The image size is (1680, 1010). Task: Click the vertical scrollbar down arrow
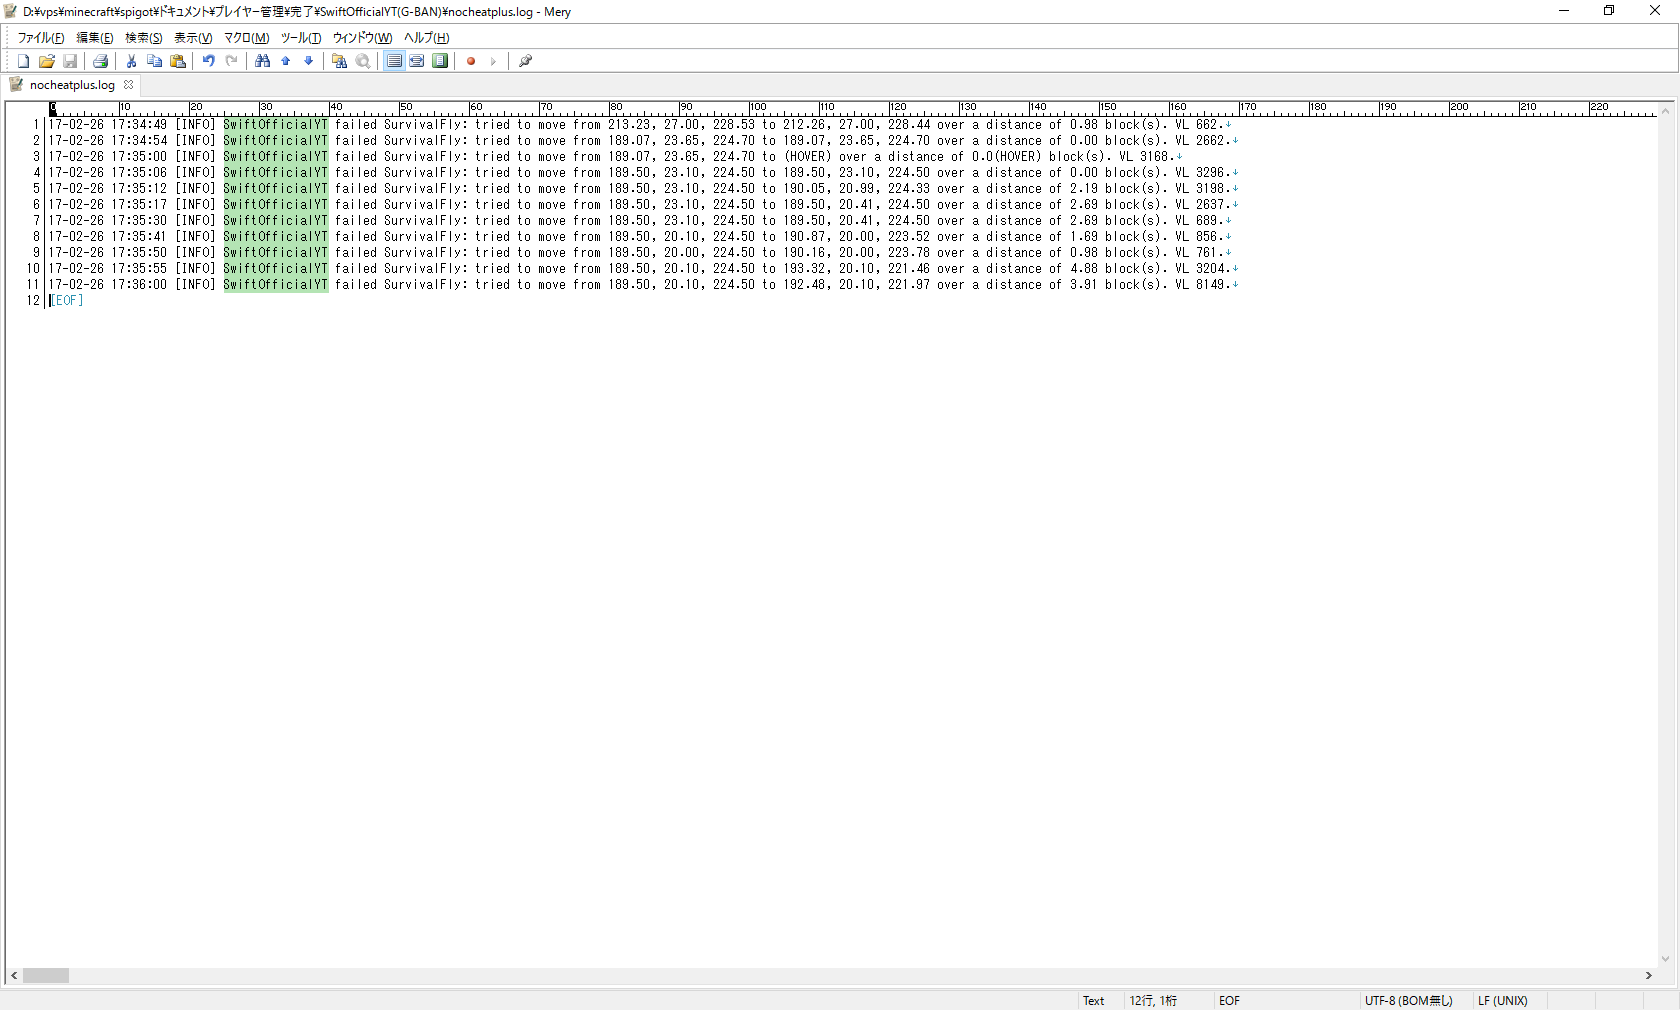tap(1665, 958)
